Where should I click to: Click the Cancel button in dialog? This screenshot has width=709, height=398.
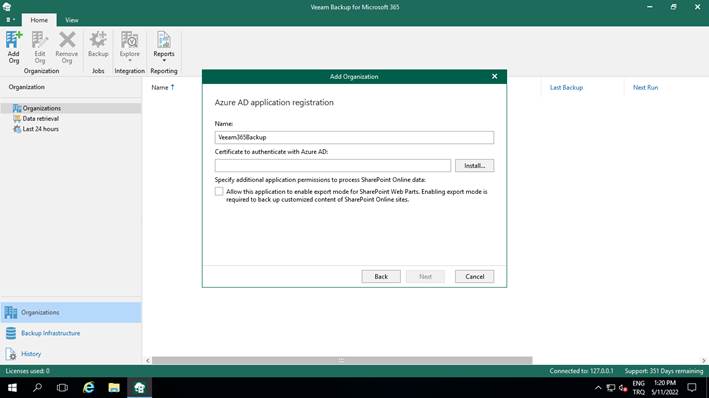click(x=474, y=276)
